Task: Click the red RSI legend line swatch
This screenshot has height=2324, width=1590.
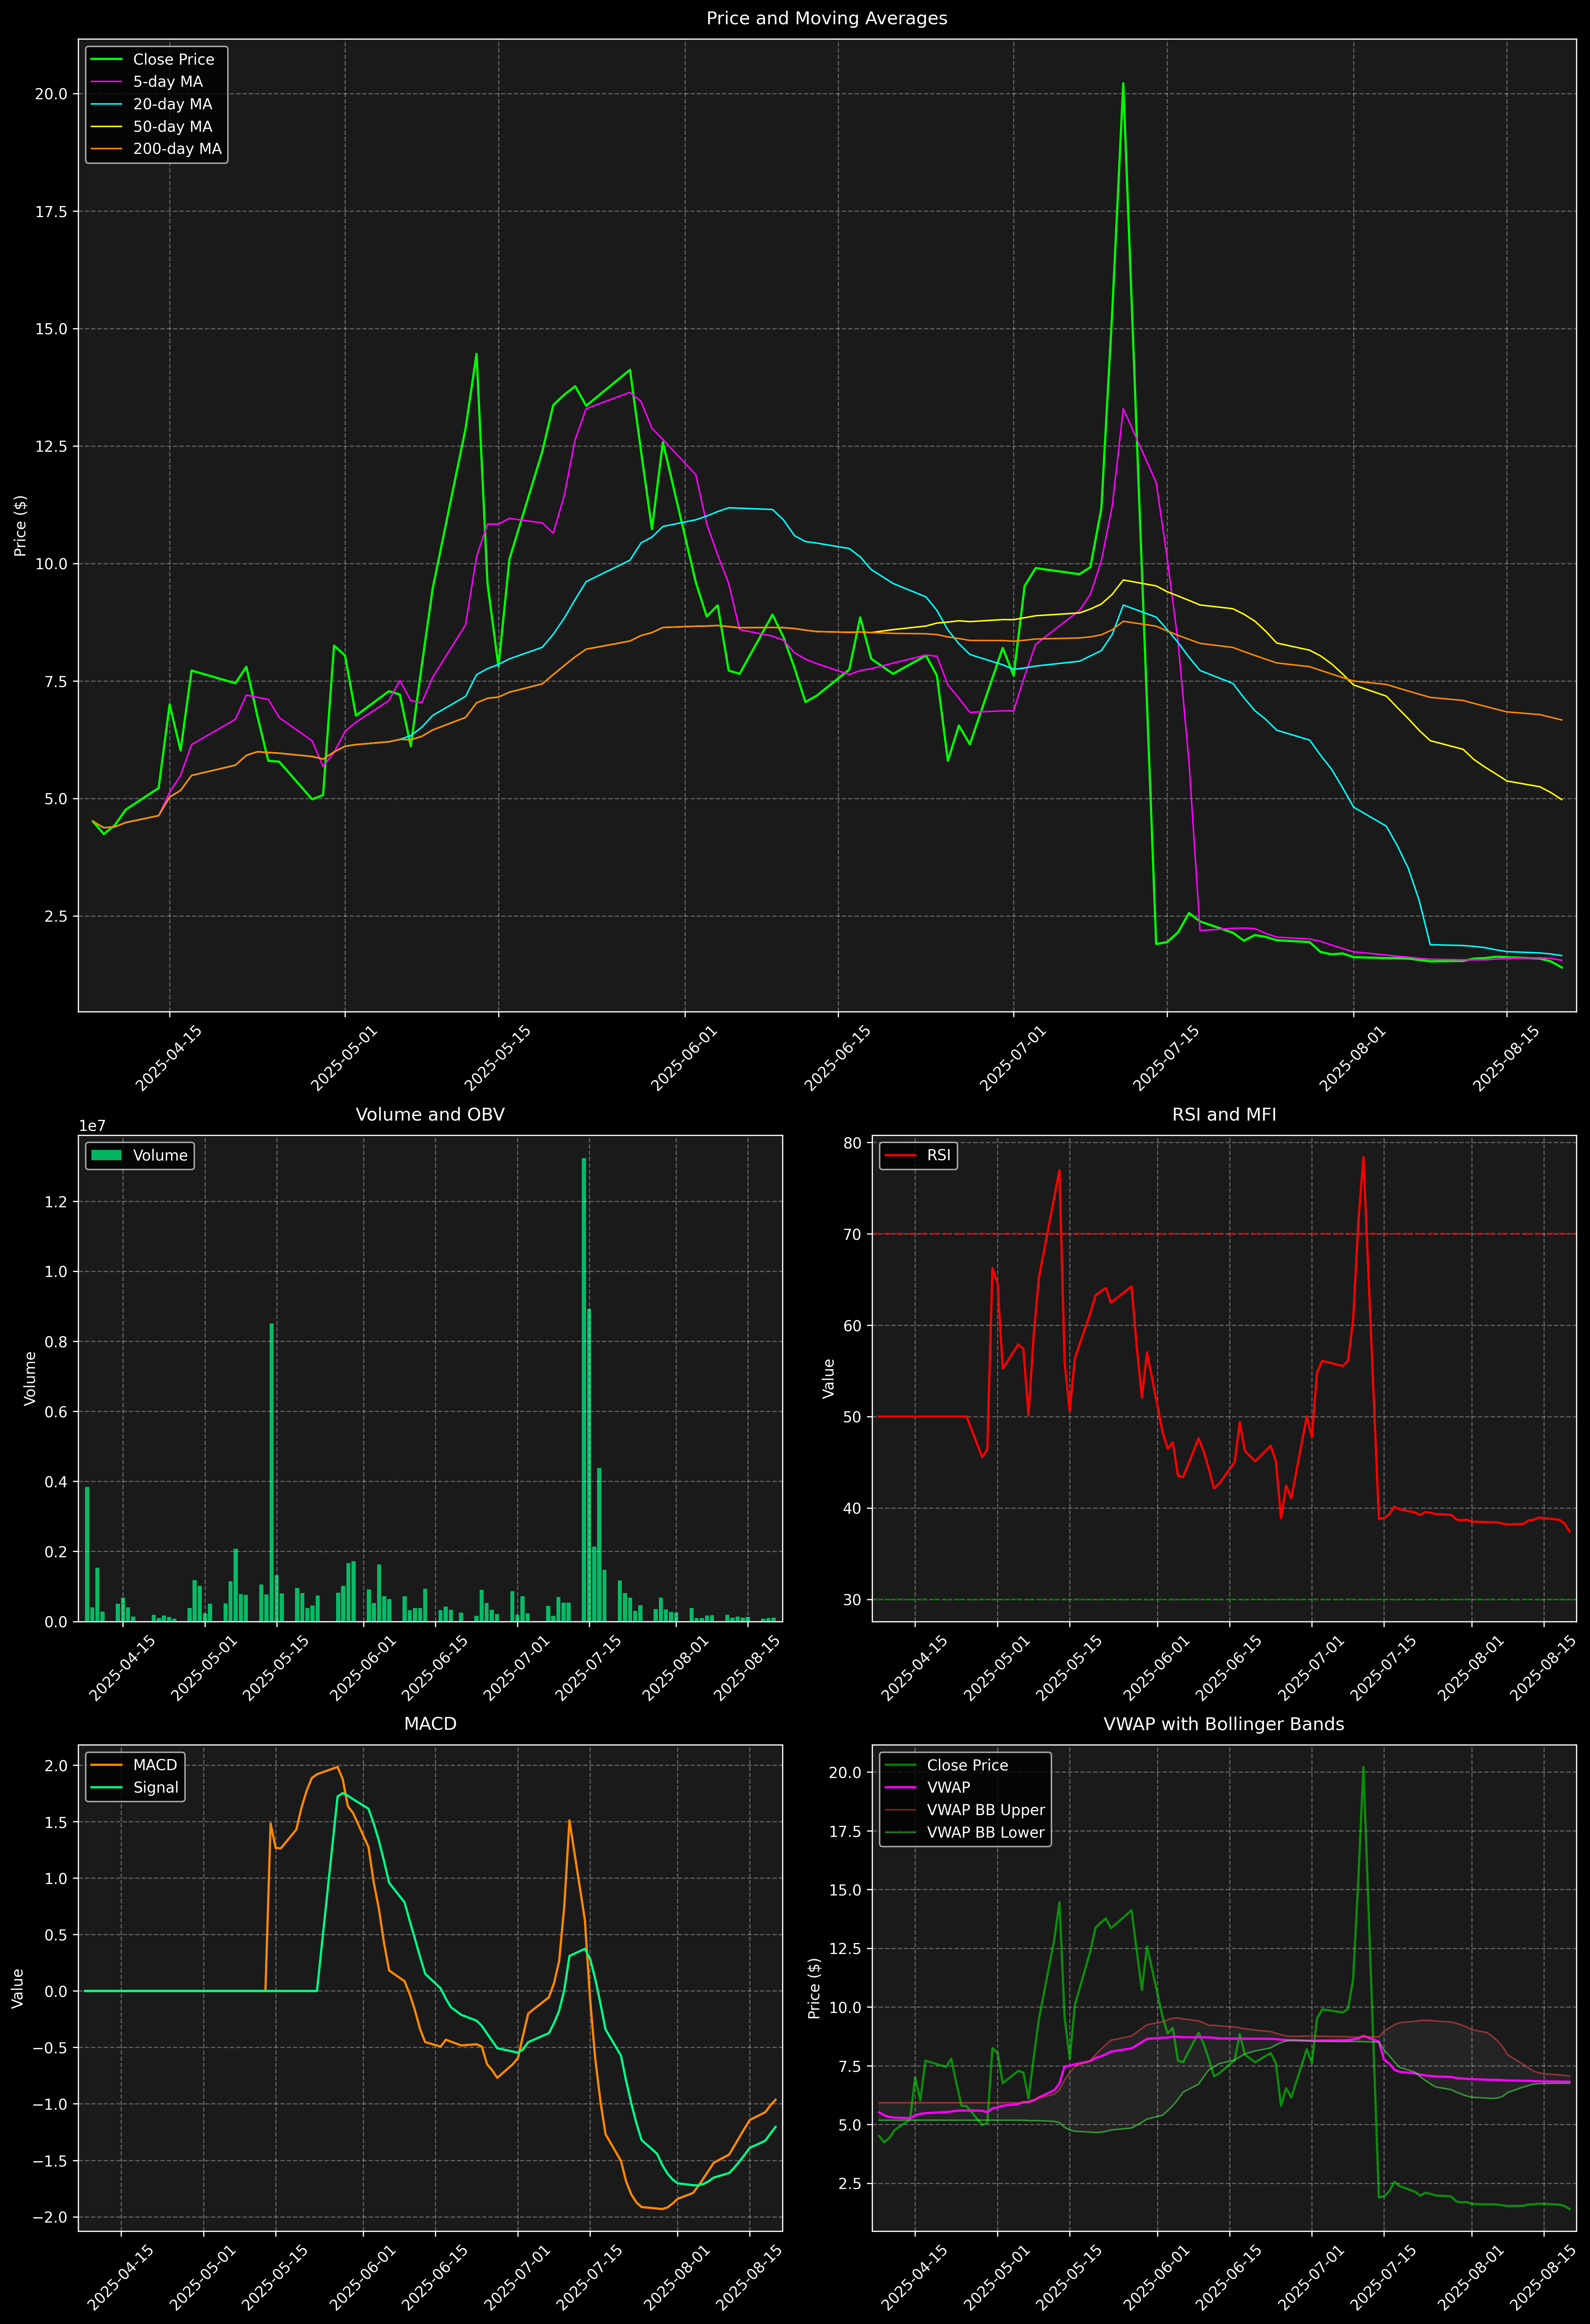Action: tap(900, 1155)
